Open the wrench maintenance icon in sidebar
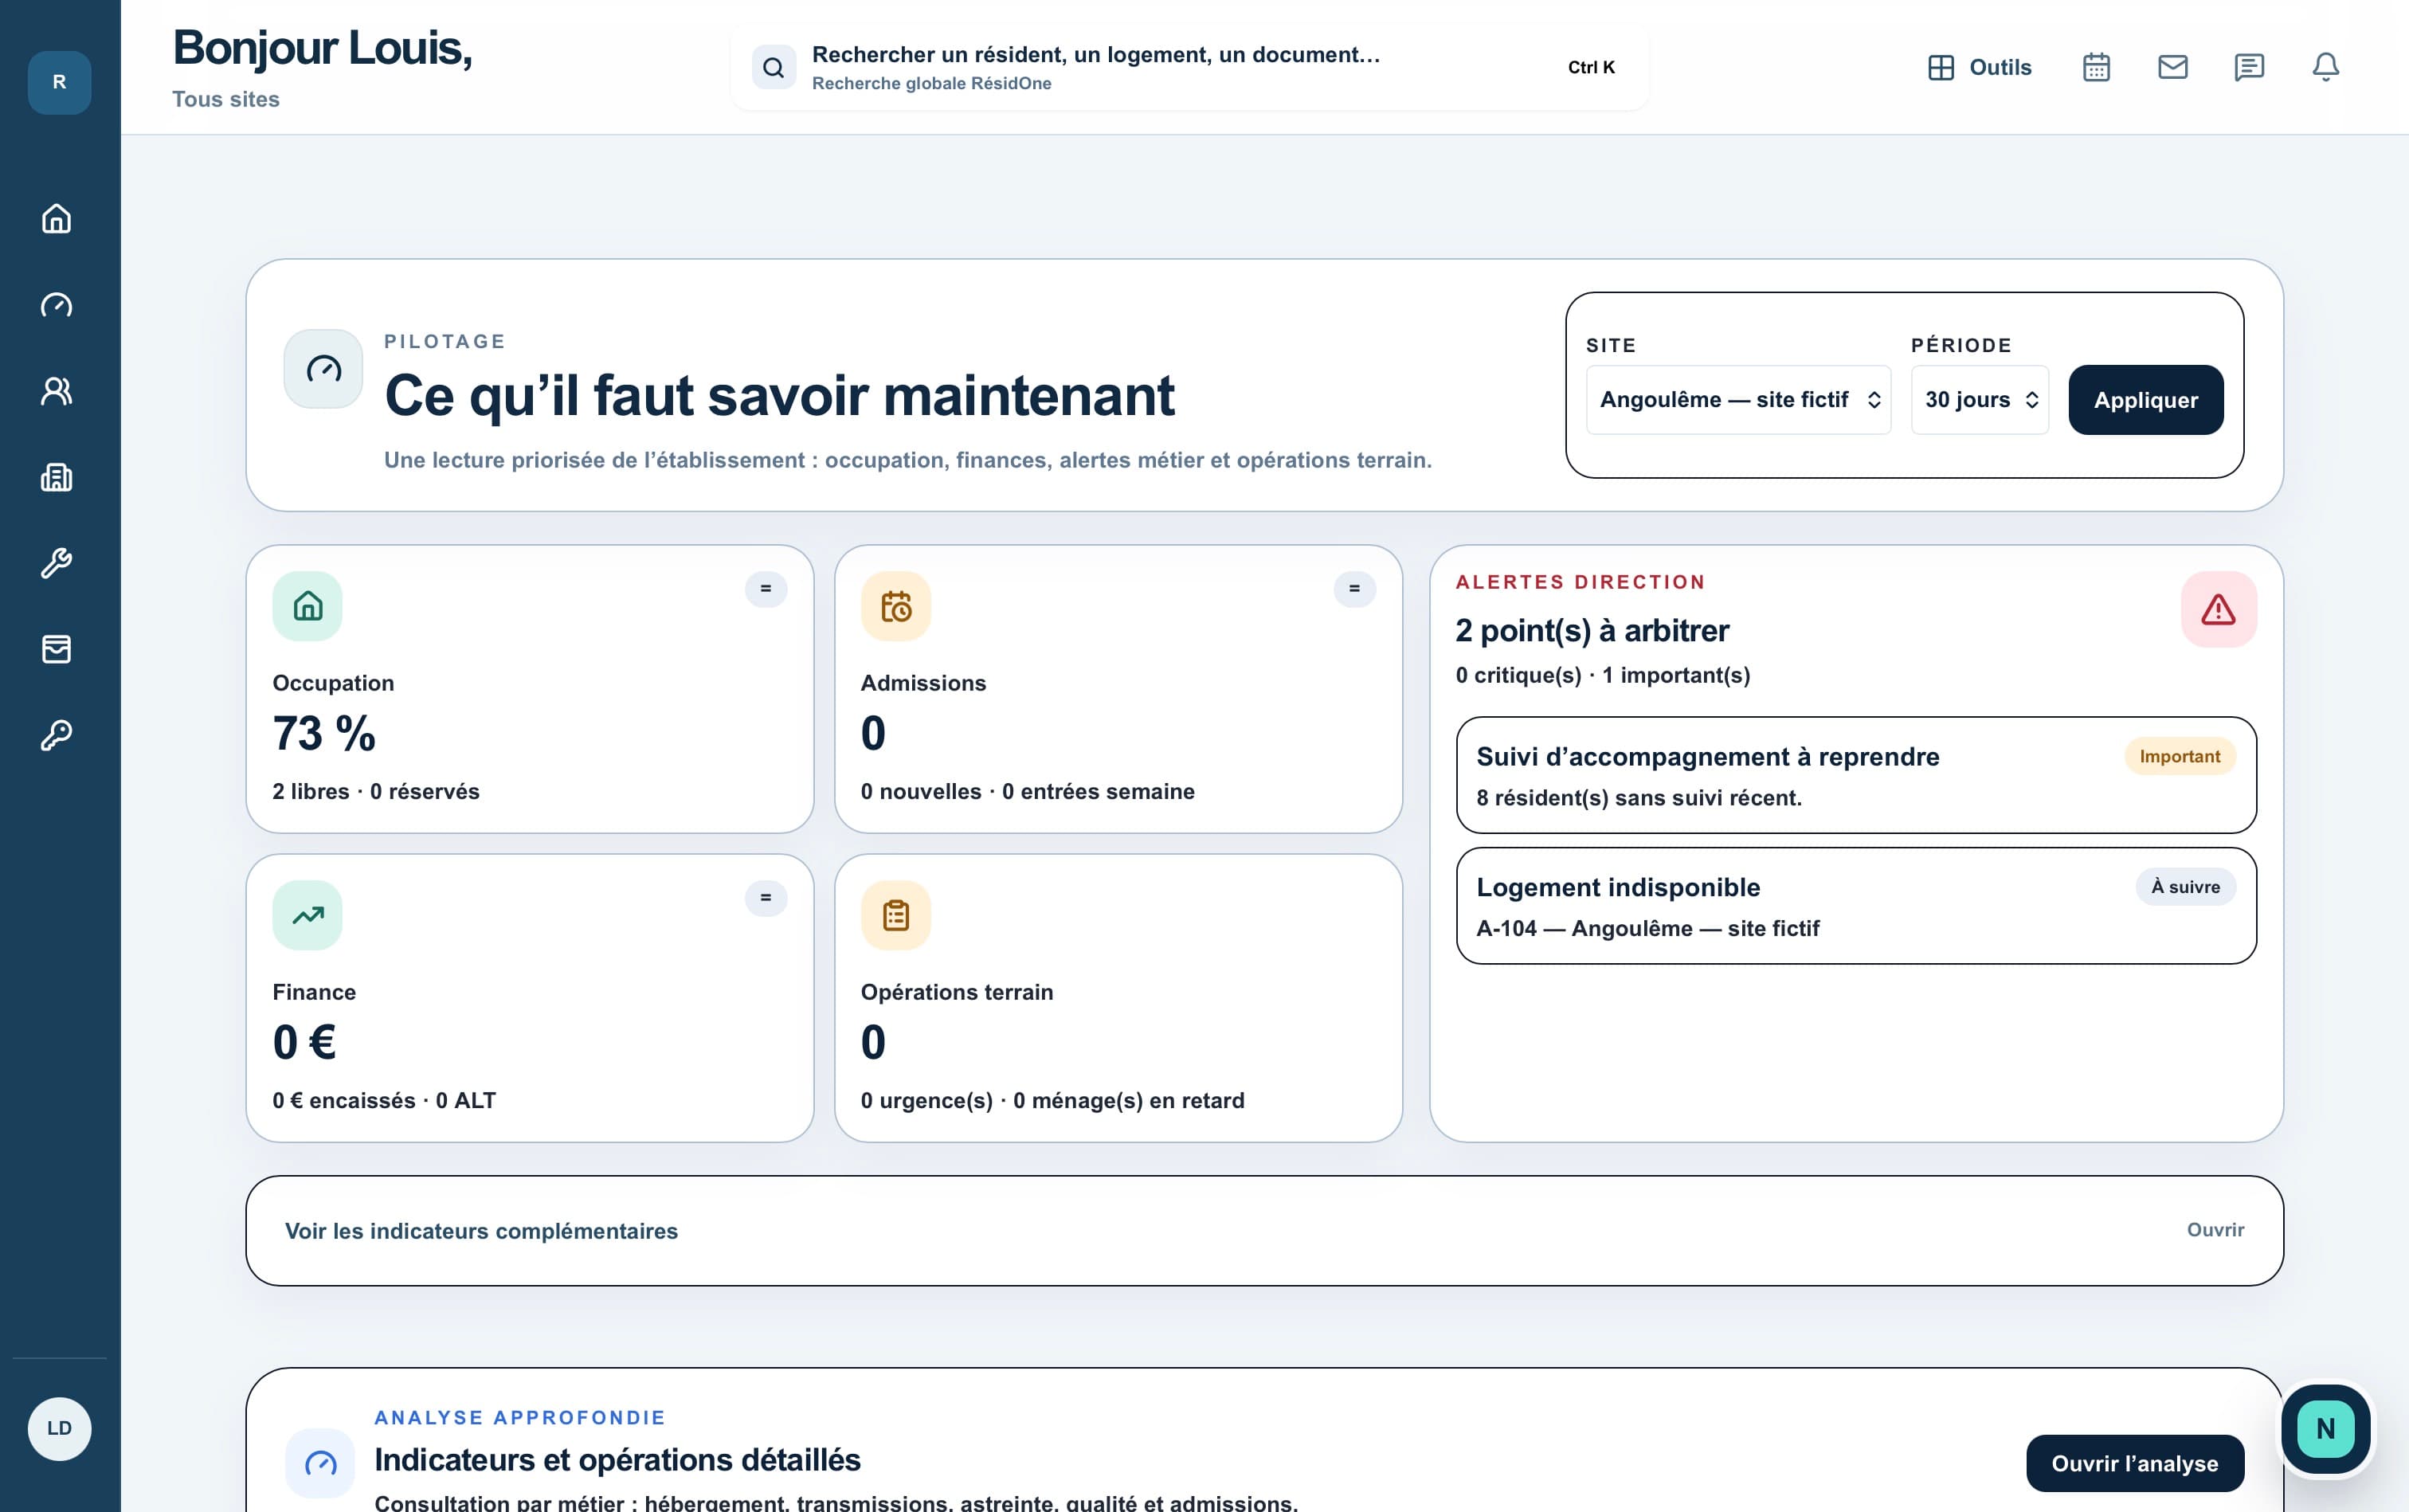The image size is (2409, 1512). coord(57,563)
